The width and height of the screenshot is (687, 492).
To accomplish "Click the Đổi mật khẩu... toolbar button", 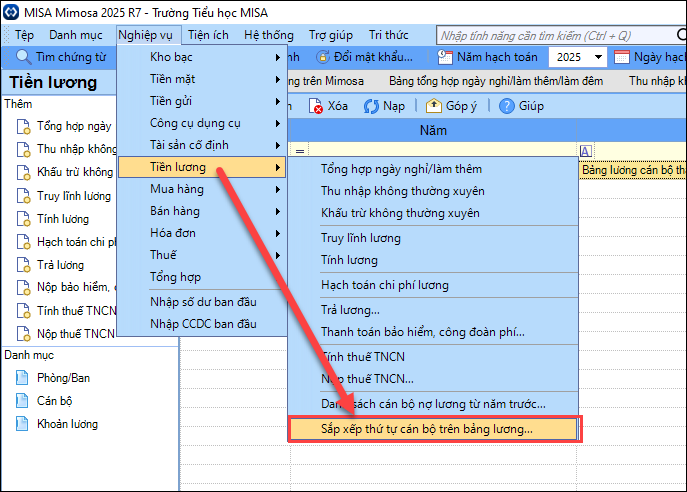I will point(365,57).
